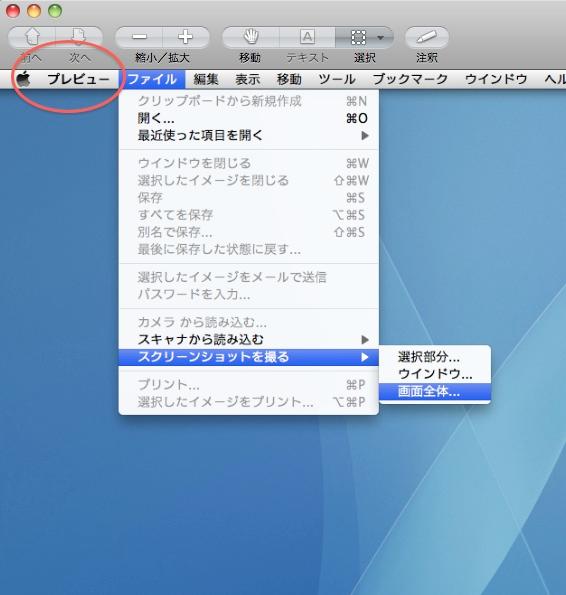Screen dimensions: 566x595
Task: Open the ツール menu
Action: (x=337, y=79)
